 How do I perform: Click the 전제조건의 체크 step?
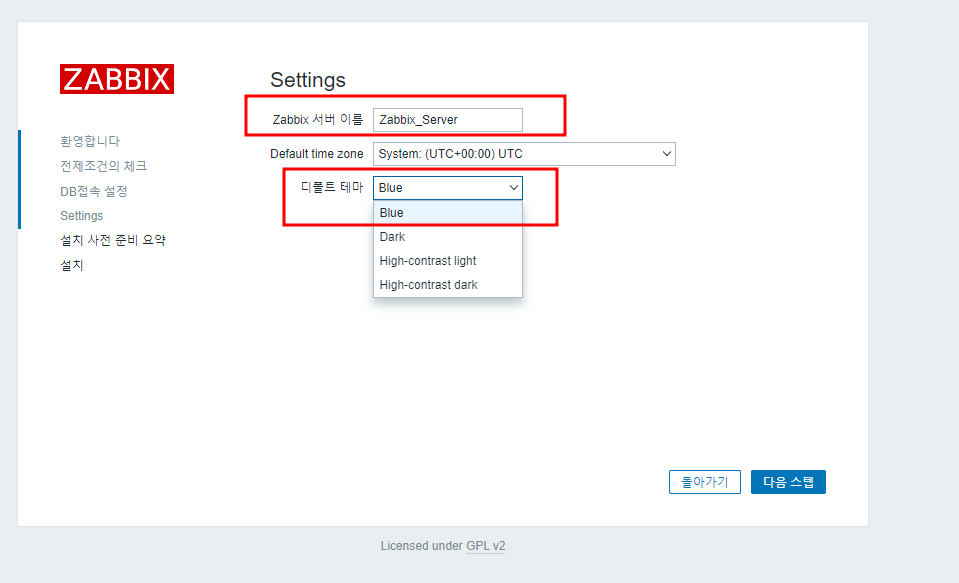103,166
